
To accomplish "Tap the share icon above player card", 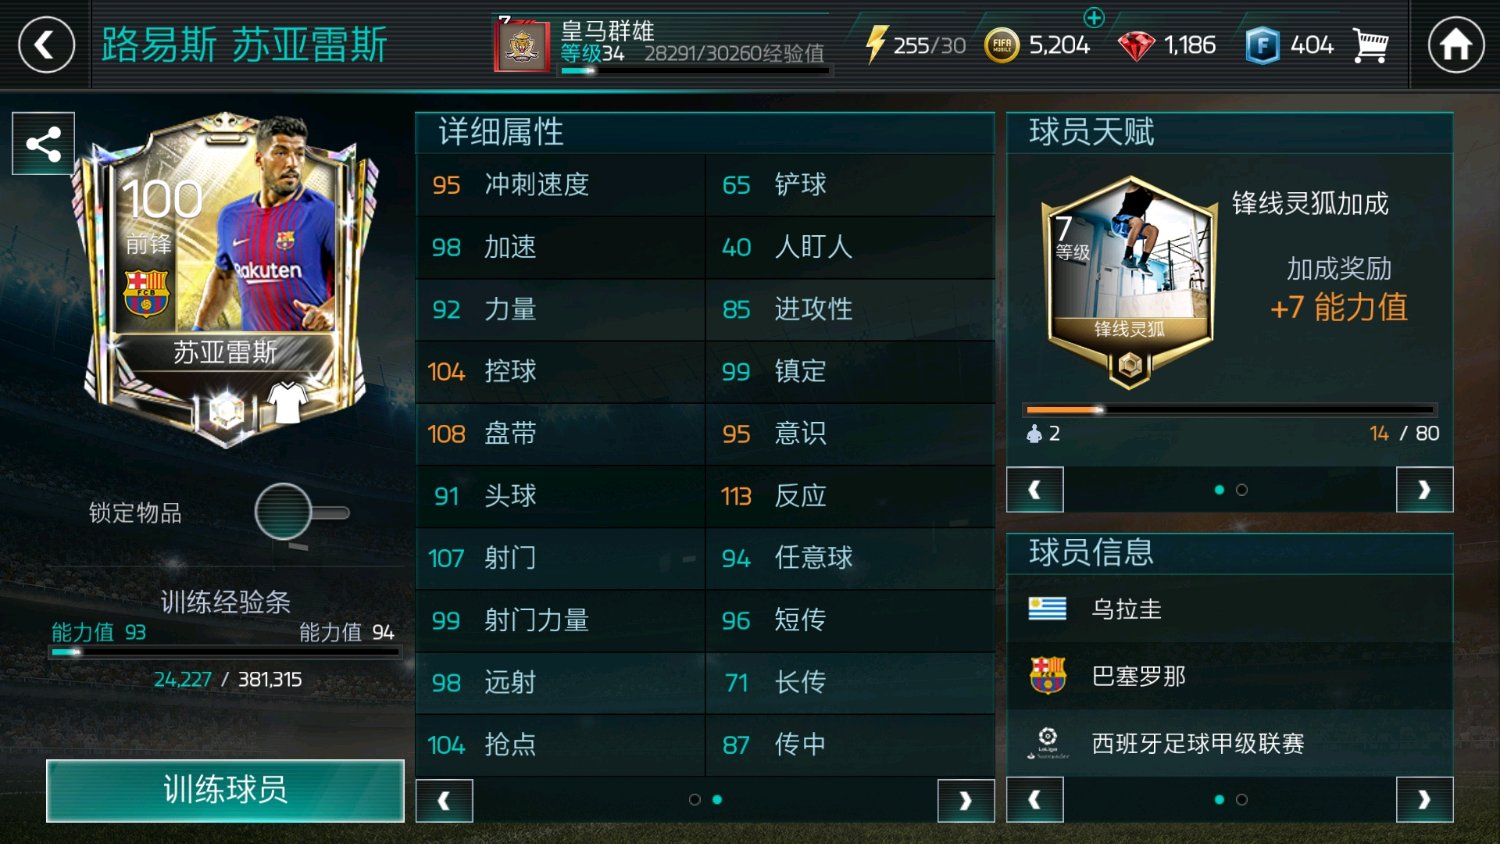I will 43,144.
